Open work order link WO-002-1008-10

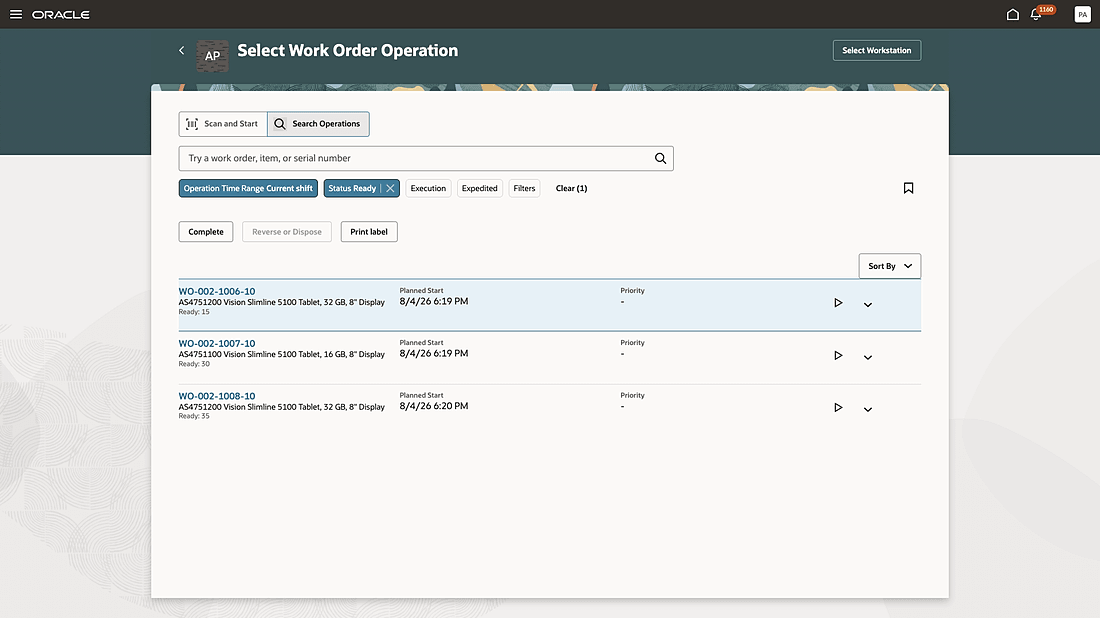217,396
